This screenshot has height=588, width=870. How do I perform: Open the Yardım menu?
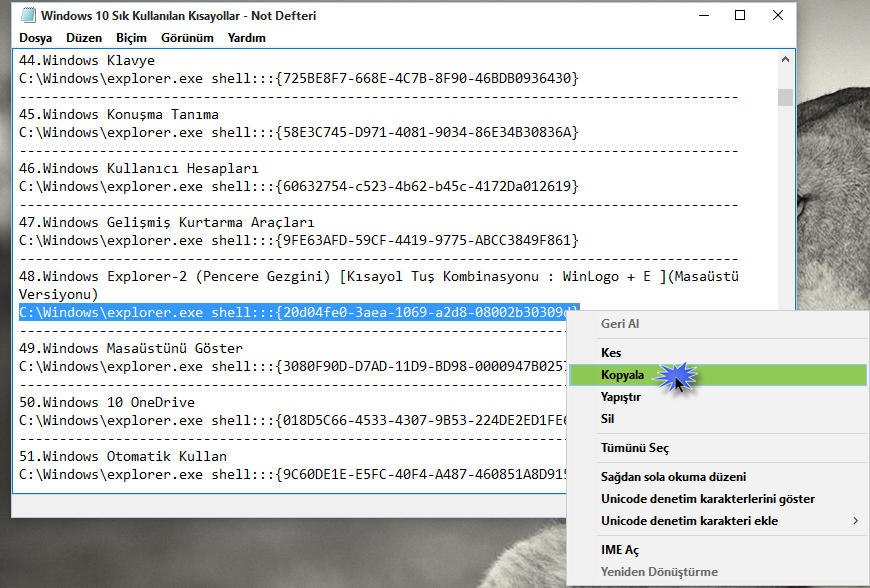[x=246, y=38]
